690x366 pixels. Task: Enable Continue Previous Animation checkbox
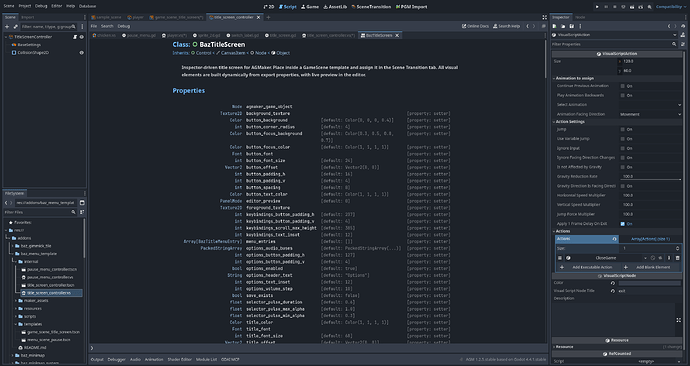(623, 86)
